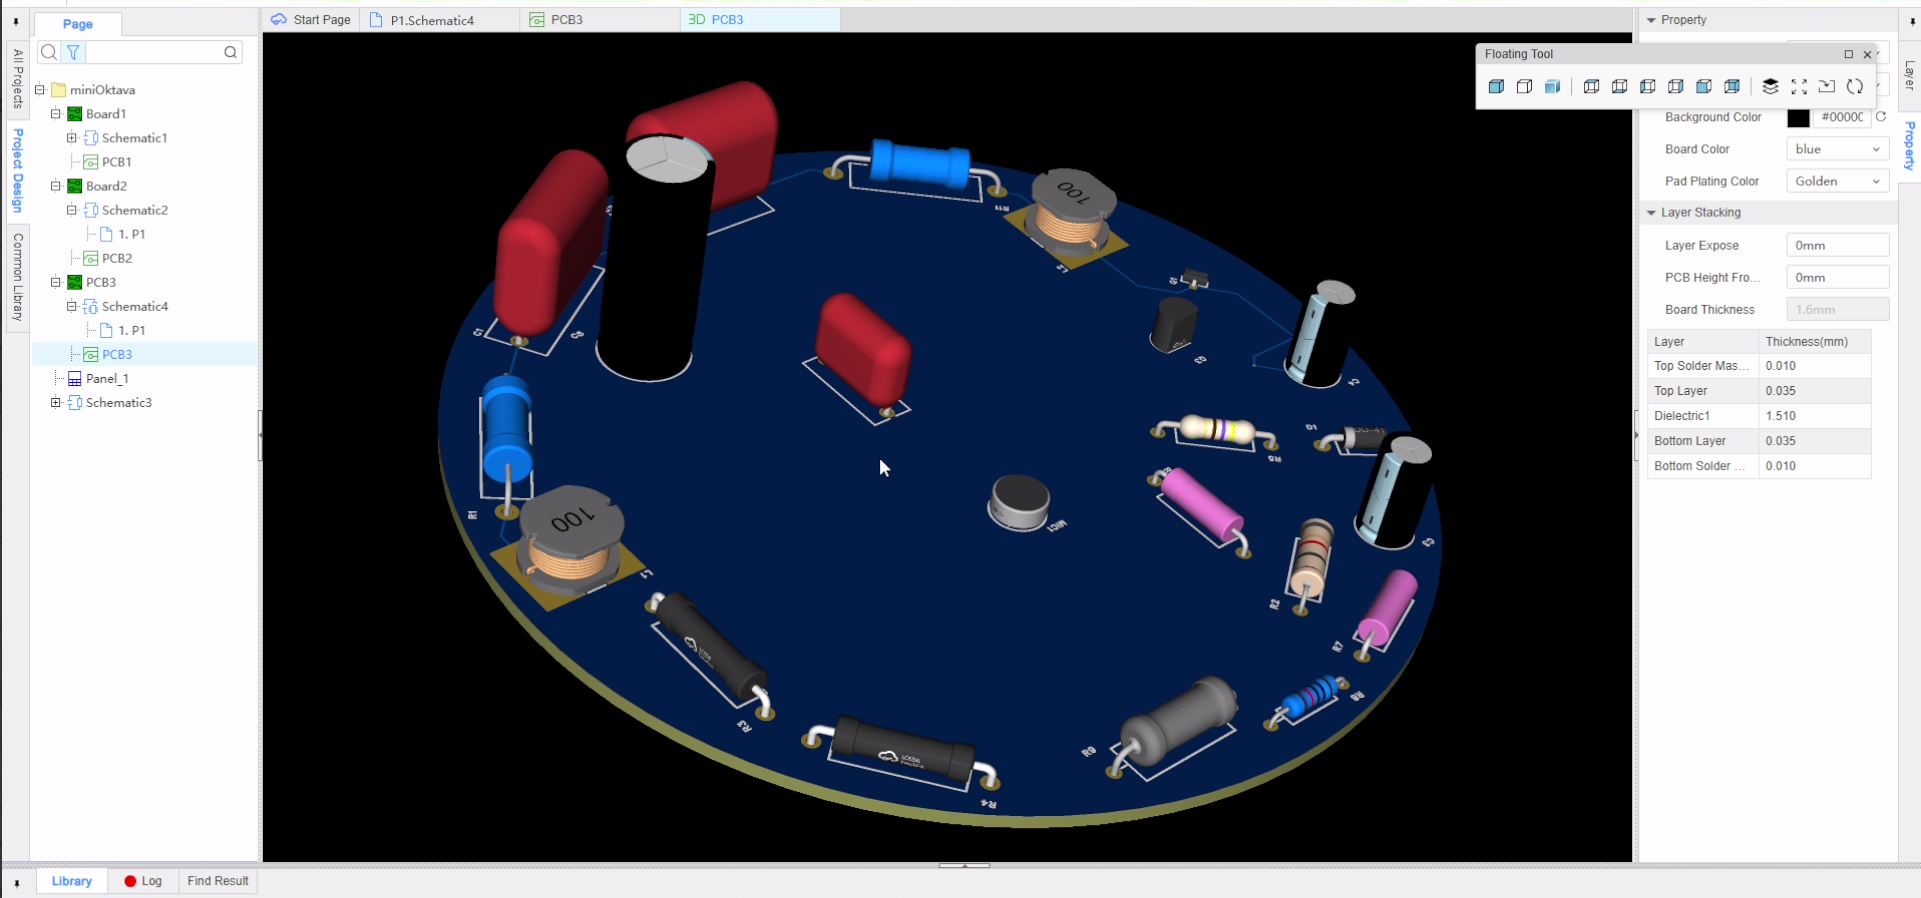Open the Background Color swatch
1921x898 pixels.
click(1798, 117)
